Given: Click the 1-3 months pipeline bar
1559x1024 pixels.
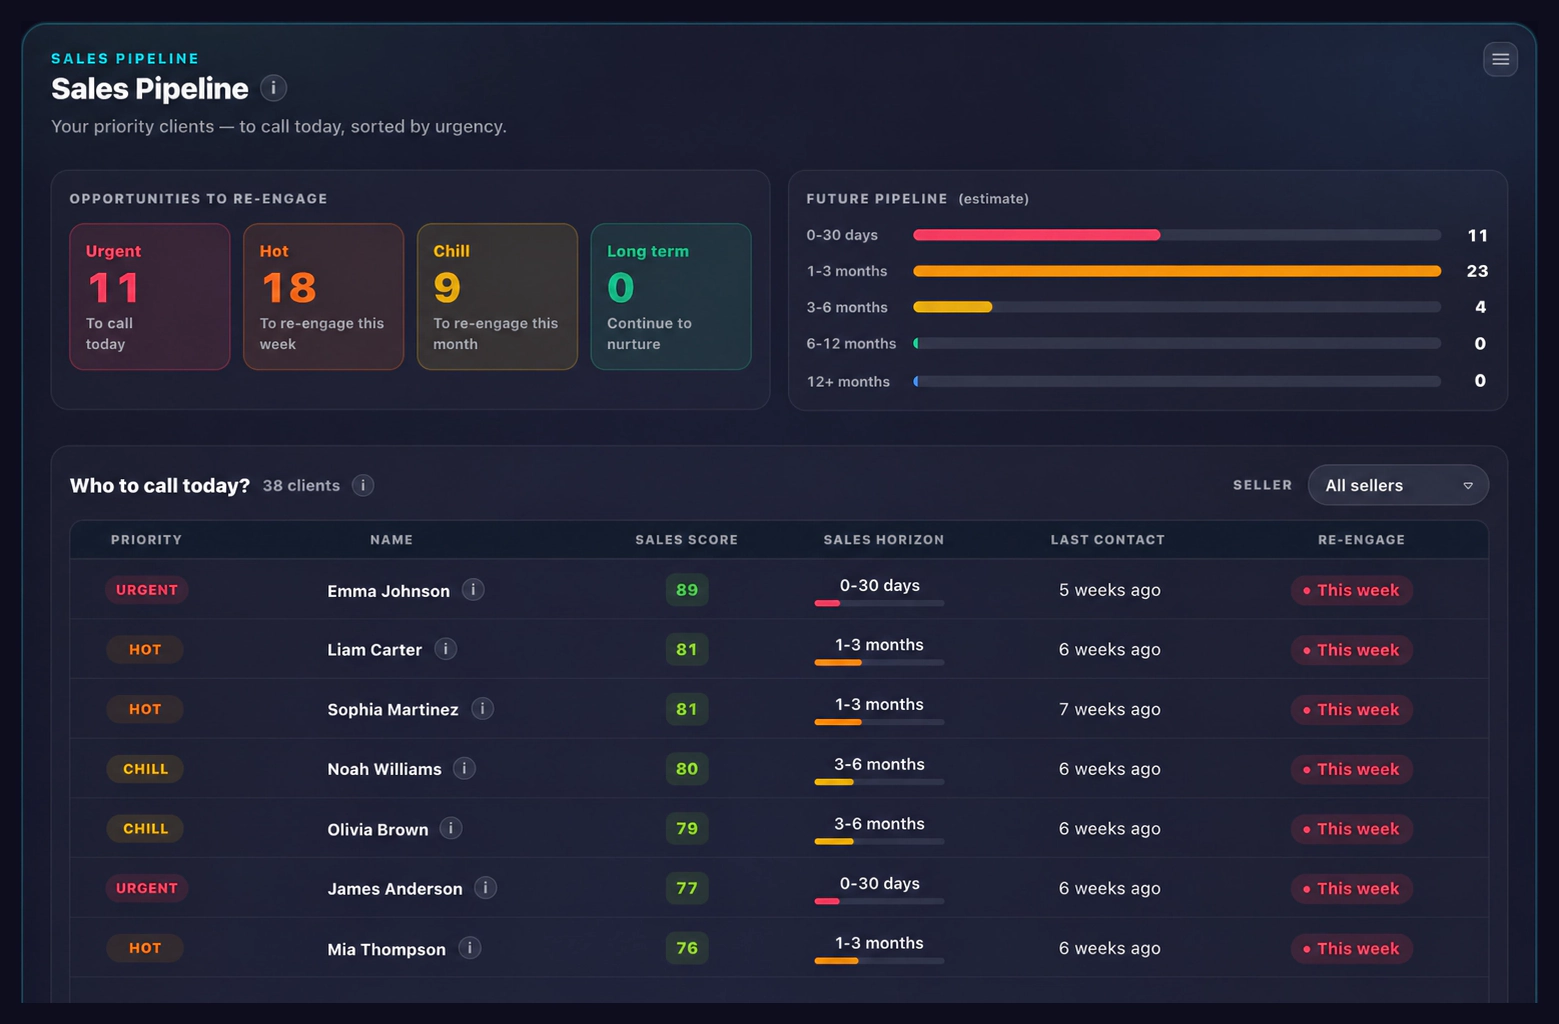Looking at the screenshot, I should [x=1177, y=271].
